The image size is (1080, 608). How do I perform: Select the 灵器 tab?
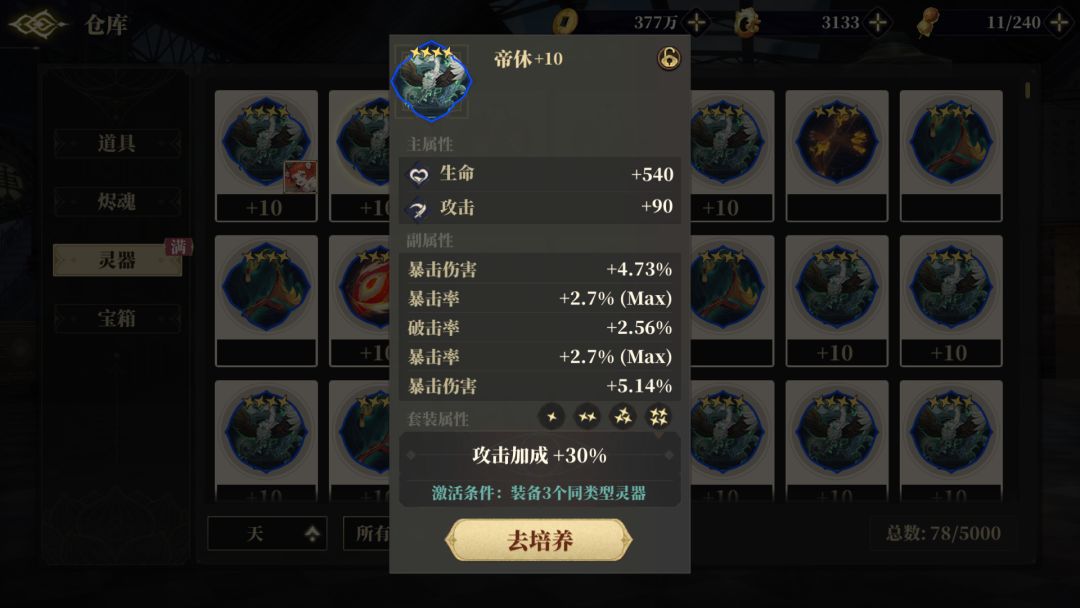(x=117, y=260)
